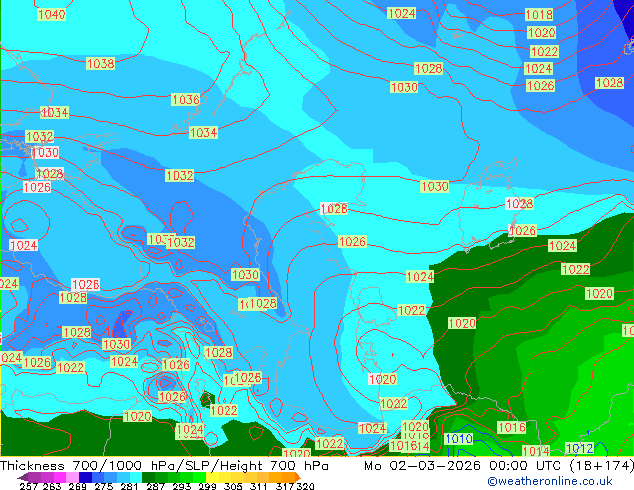This screenshot has width=634, height=490.
Task: Click the 1022 label between 1020 and 1024 top right
Action: [x=544, y=52]
